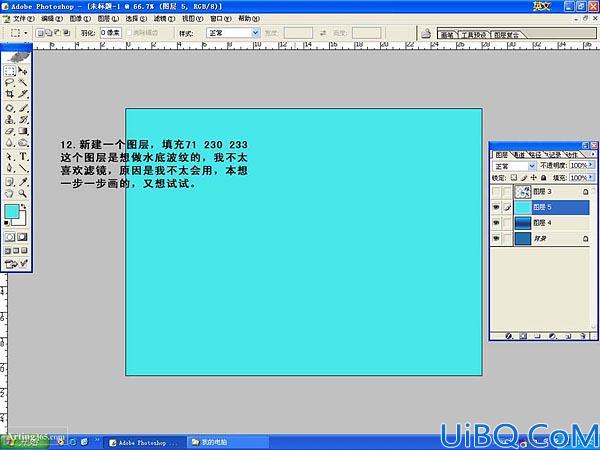Open the 图像 menu
This screenshot has height=450, width=600.
[x=80, y=18]
